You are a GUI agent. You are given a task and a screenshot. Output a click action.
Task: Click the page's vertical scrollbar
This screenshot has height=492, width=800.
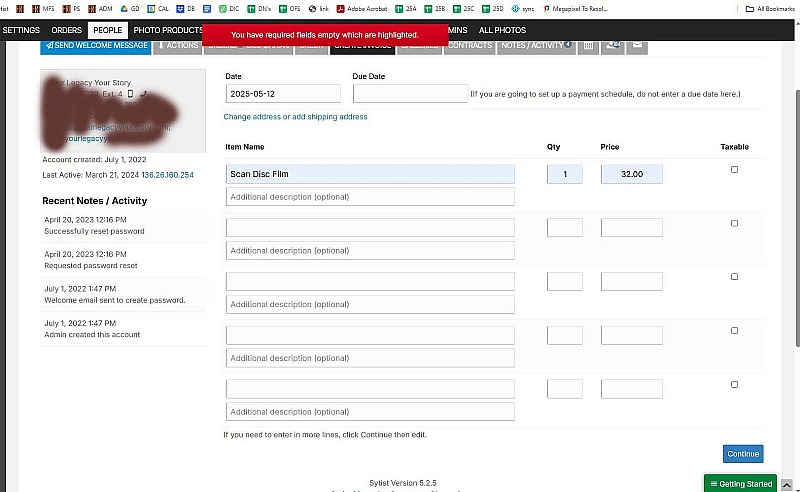click(x=797, y=219)
